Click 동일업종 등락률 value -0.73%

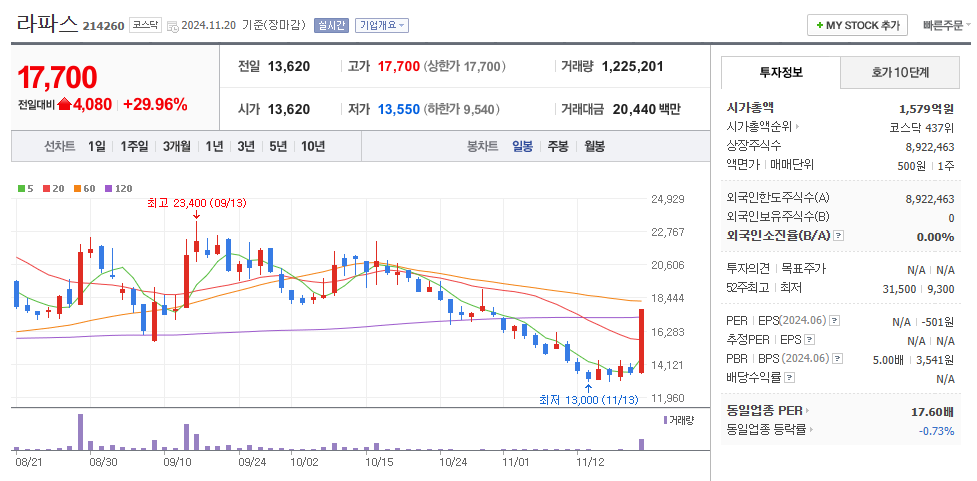coord(936,431)
